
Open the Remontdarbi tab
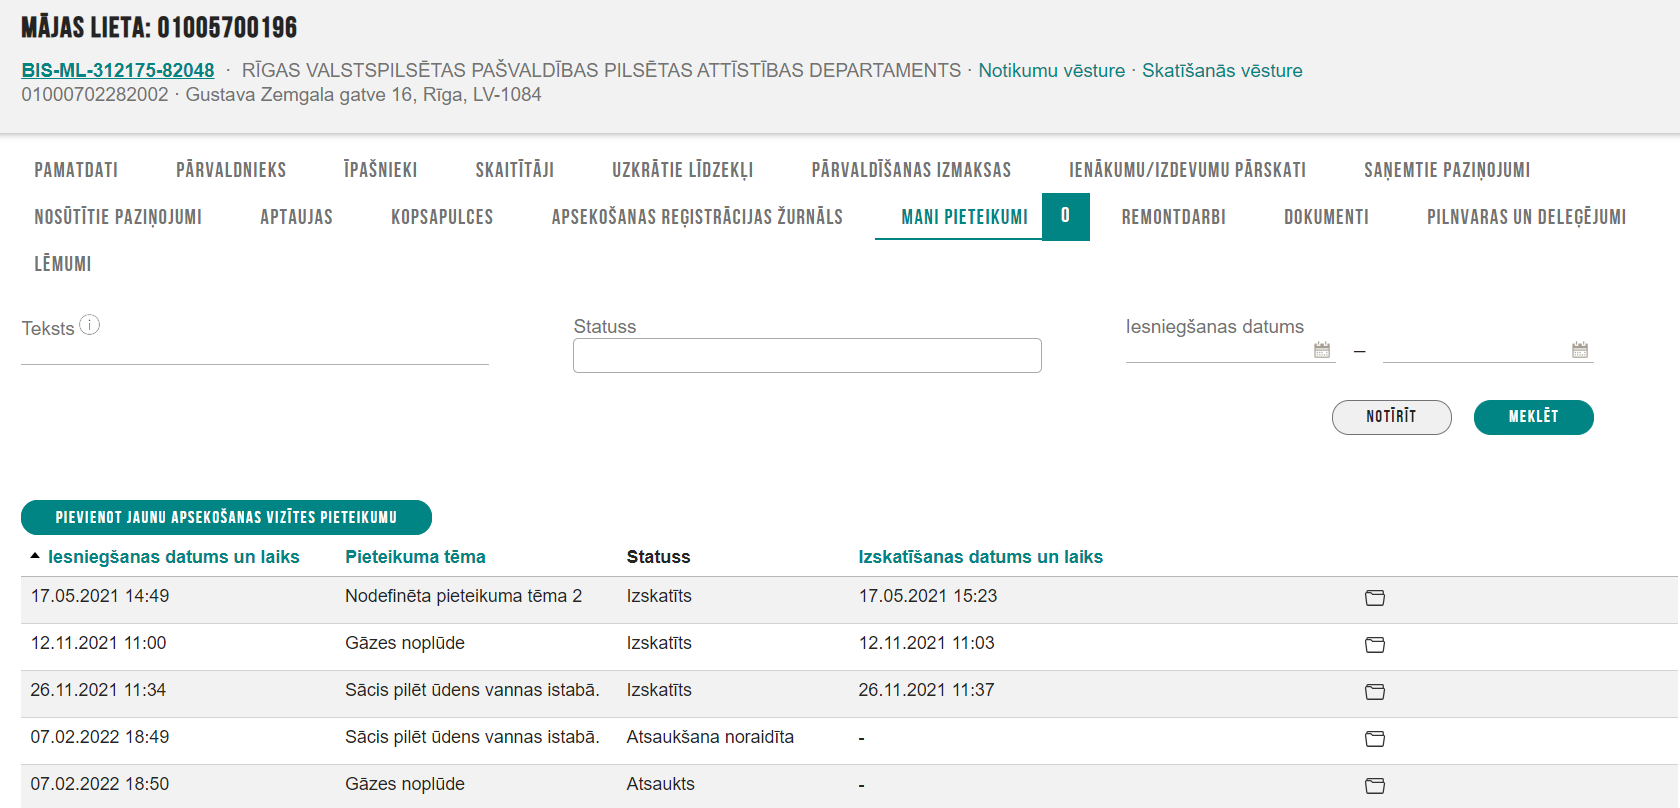click(x=1173, y=217)
